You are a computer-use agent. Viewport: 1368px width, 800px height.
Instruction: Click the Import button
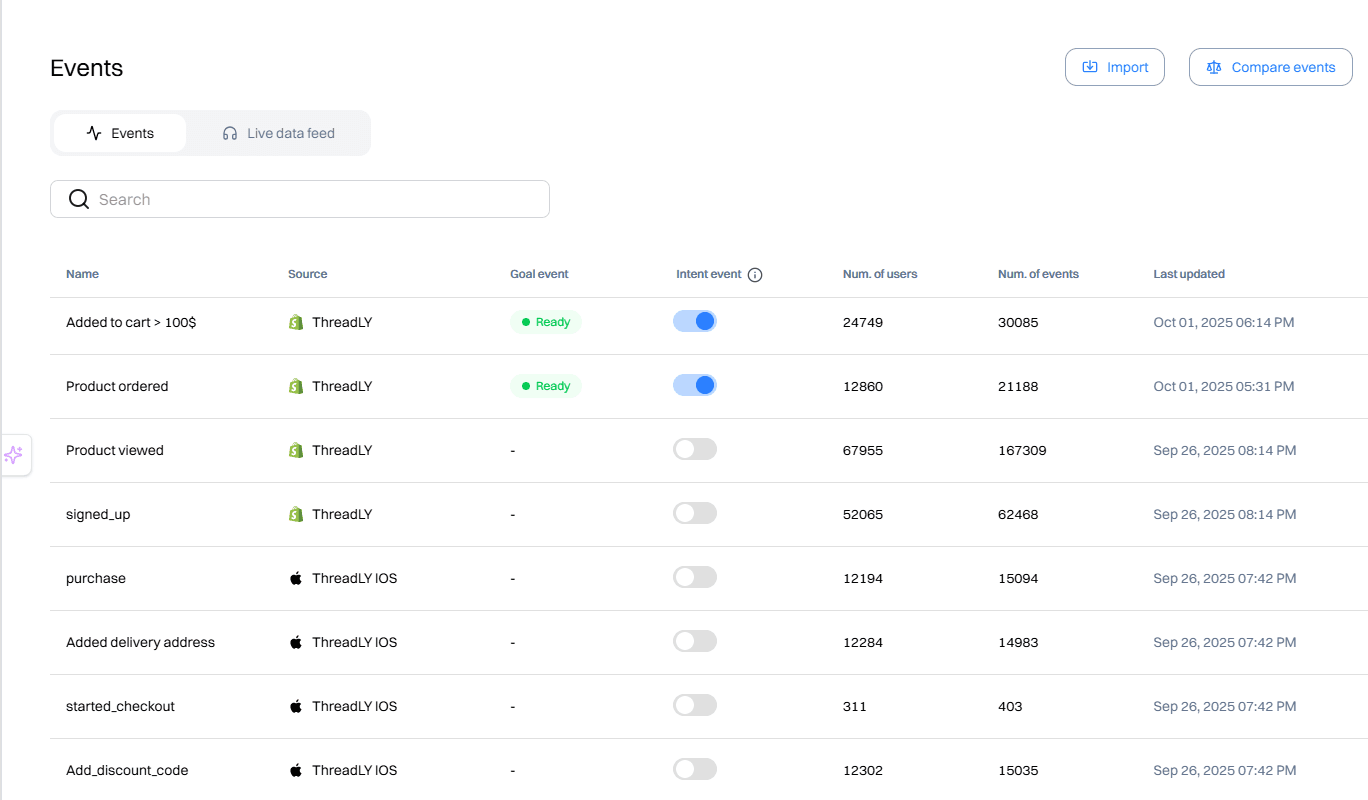pos(1114,66)
